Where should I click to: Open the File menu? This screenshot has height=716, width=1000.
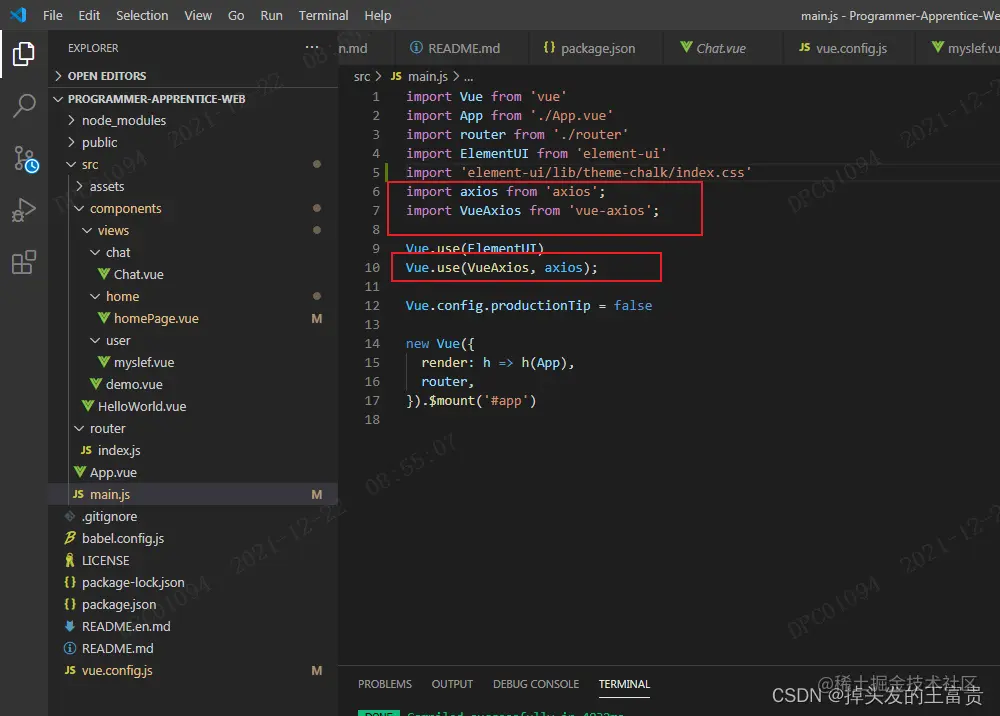pyautogui.click(x=52, y=15)
